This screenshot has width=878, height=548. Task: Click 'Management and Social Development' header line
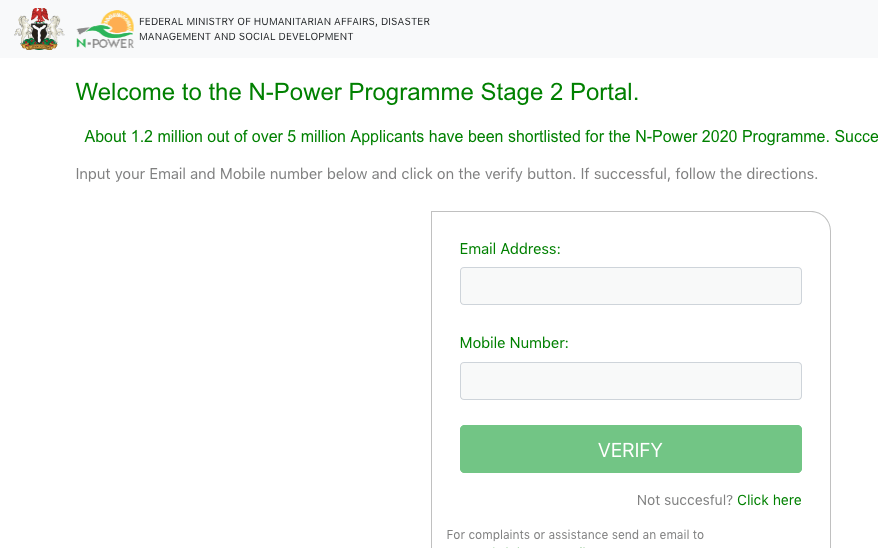click(246, 36)
